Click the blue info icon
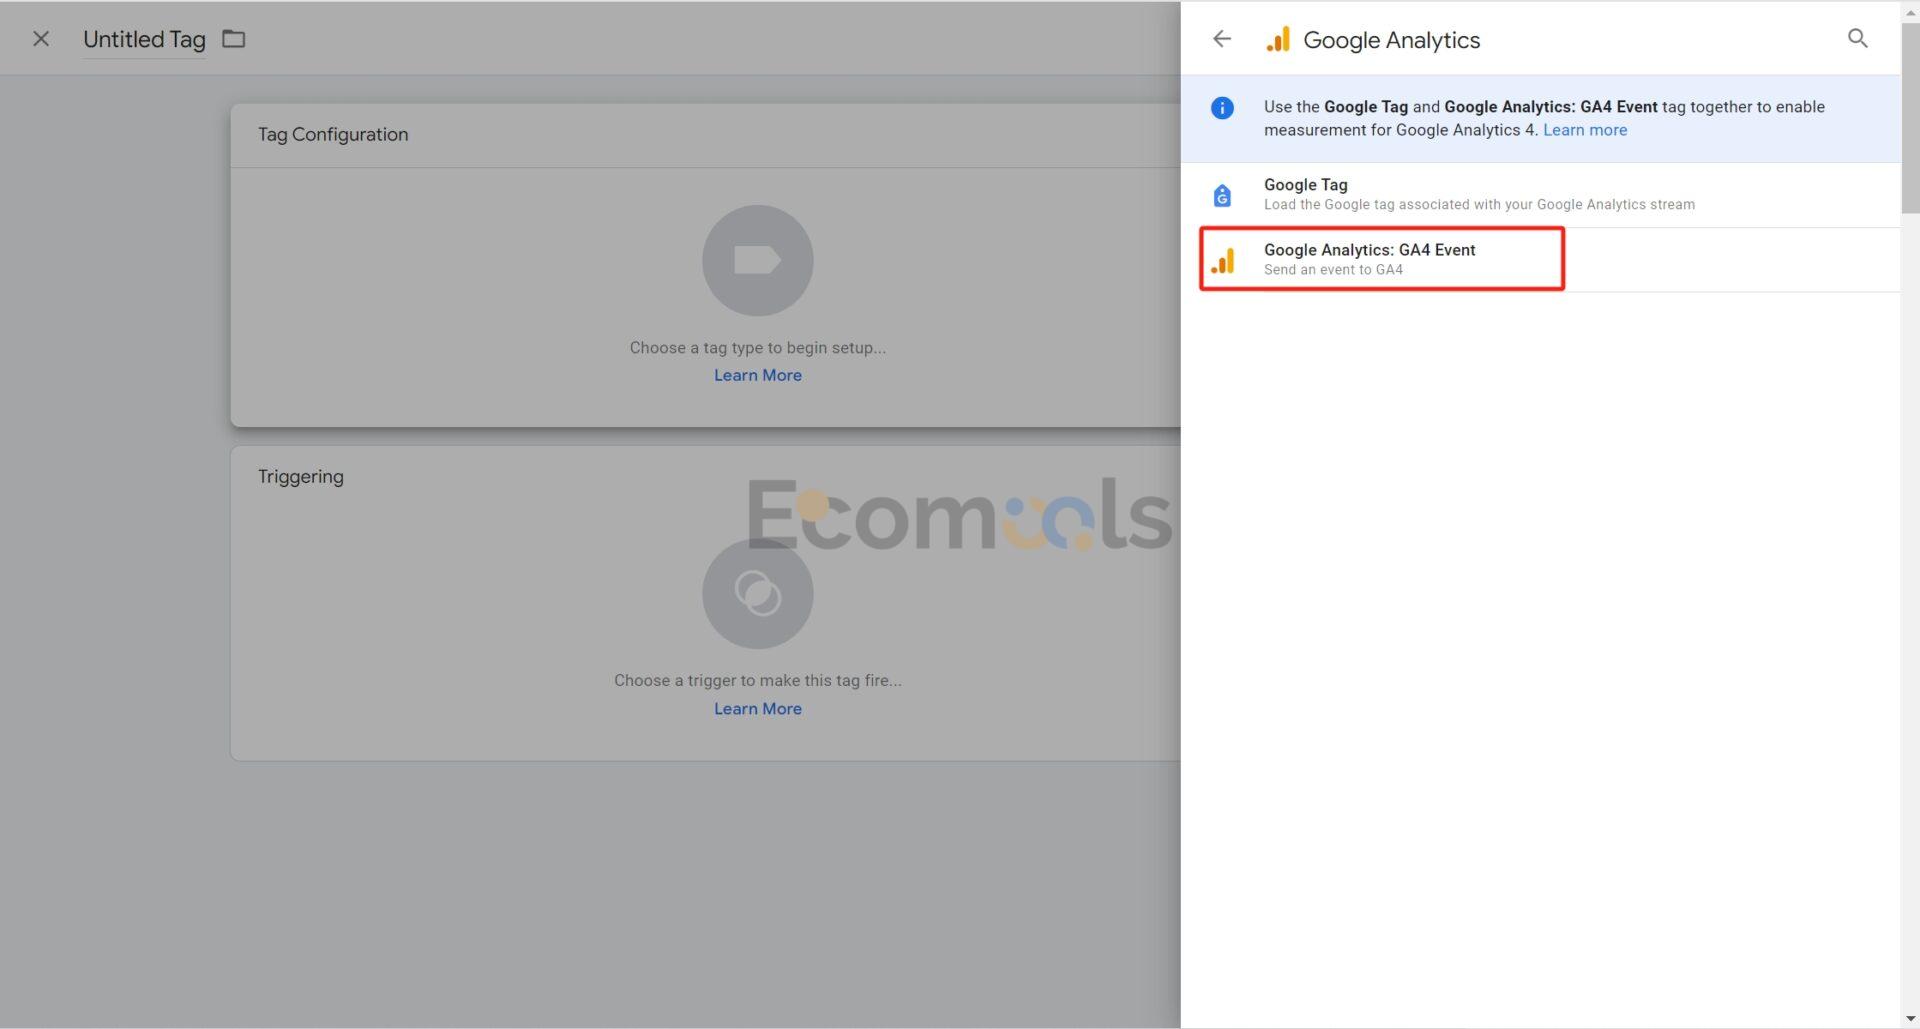1920x1029 pixels. click(x=1222, y=108)
